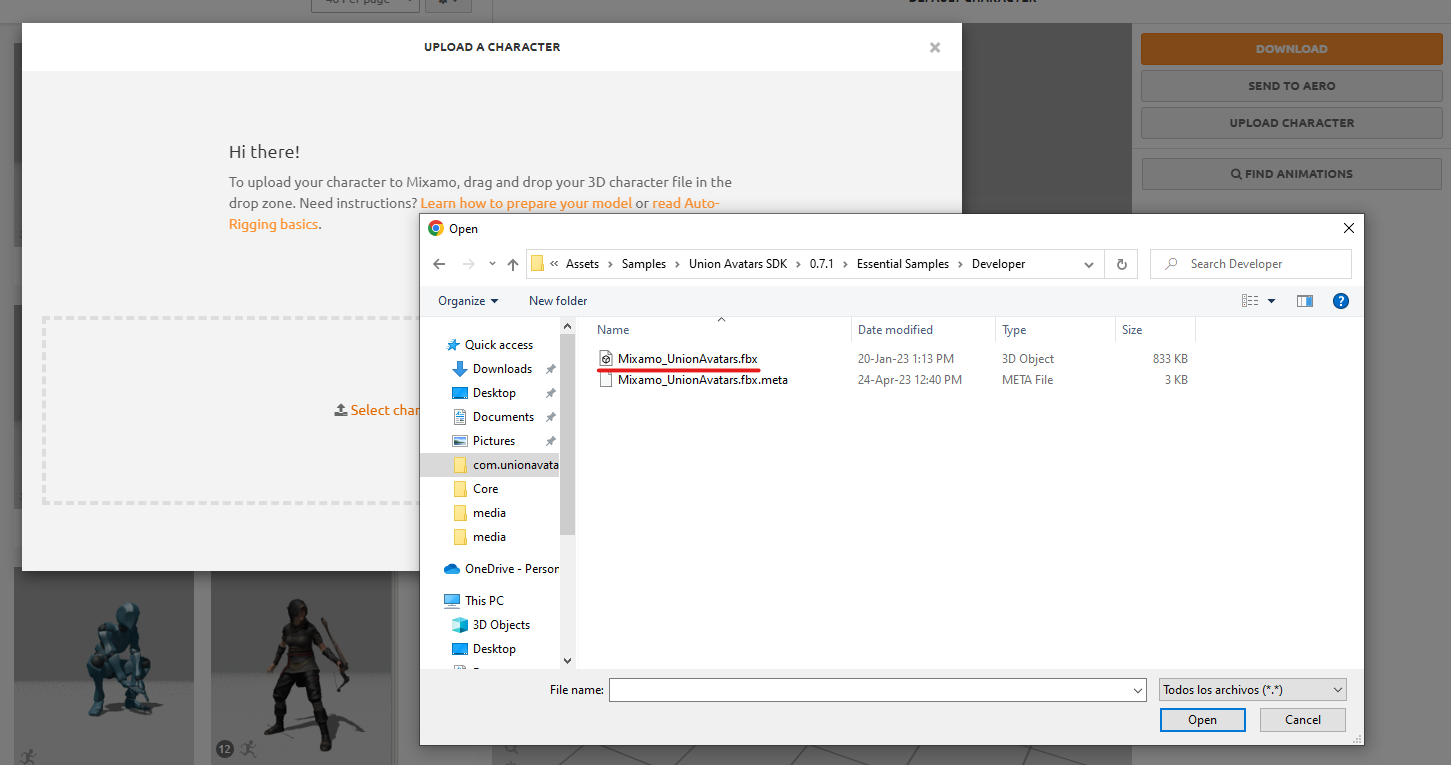Image resolution: width=1451 pixels, height=765 pixels.
Task: Select Mixamo_UnionAvatars.fbx file
Action: (x=688, y=359)
